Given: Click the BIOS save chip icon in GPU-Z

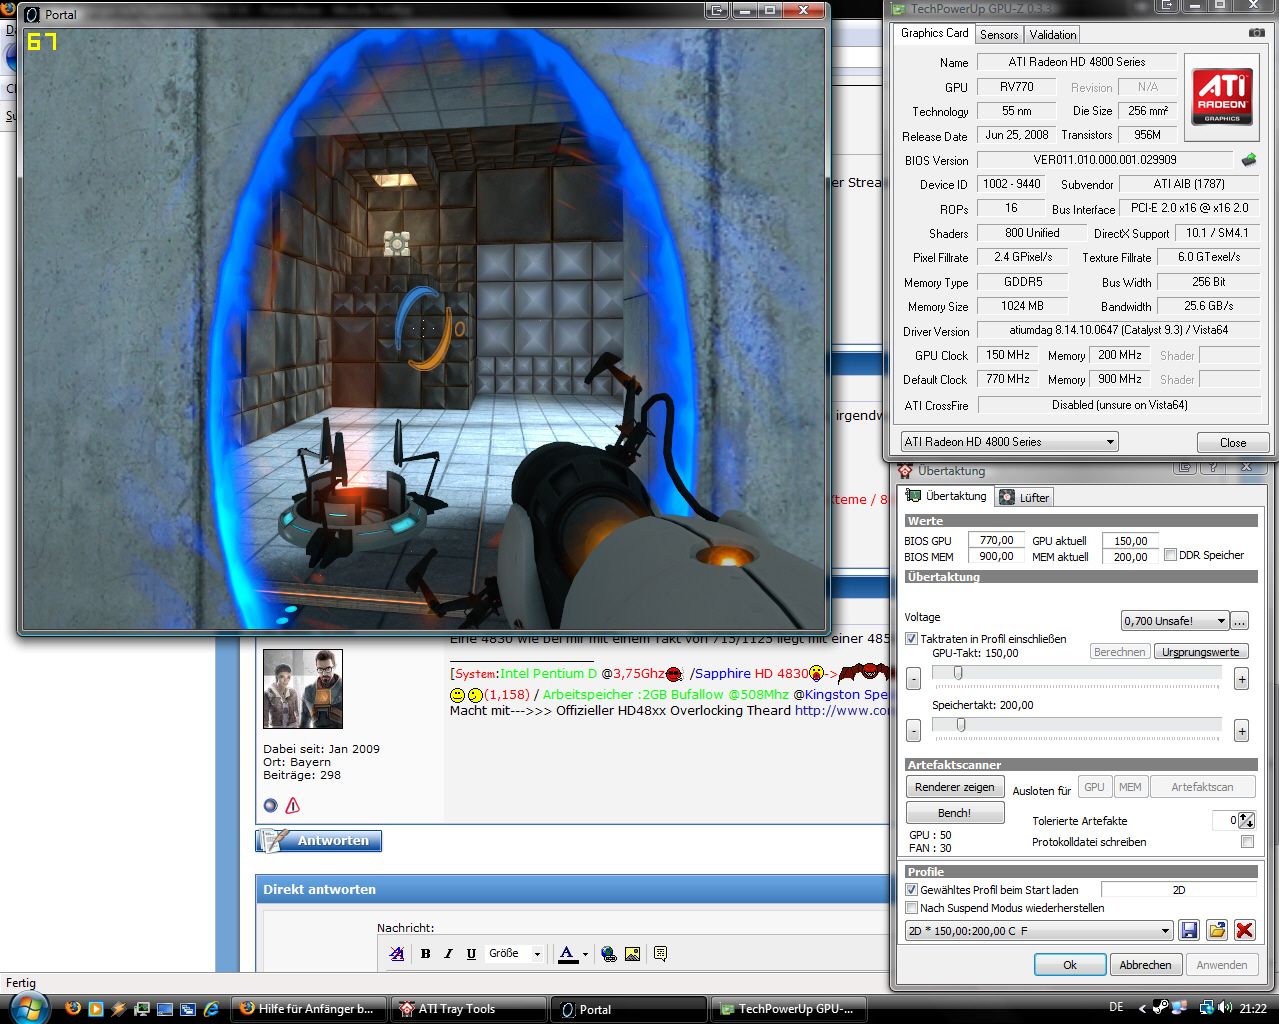Looking at the screenshot, I should click(x=1249, y=160).
